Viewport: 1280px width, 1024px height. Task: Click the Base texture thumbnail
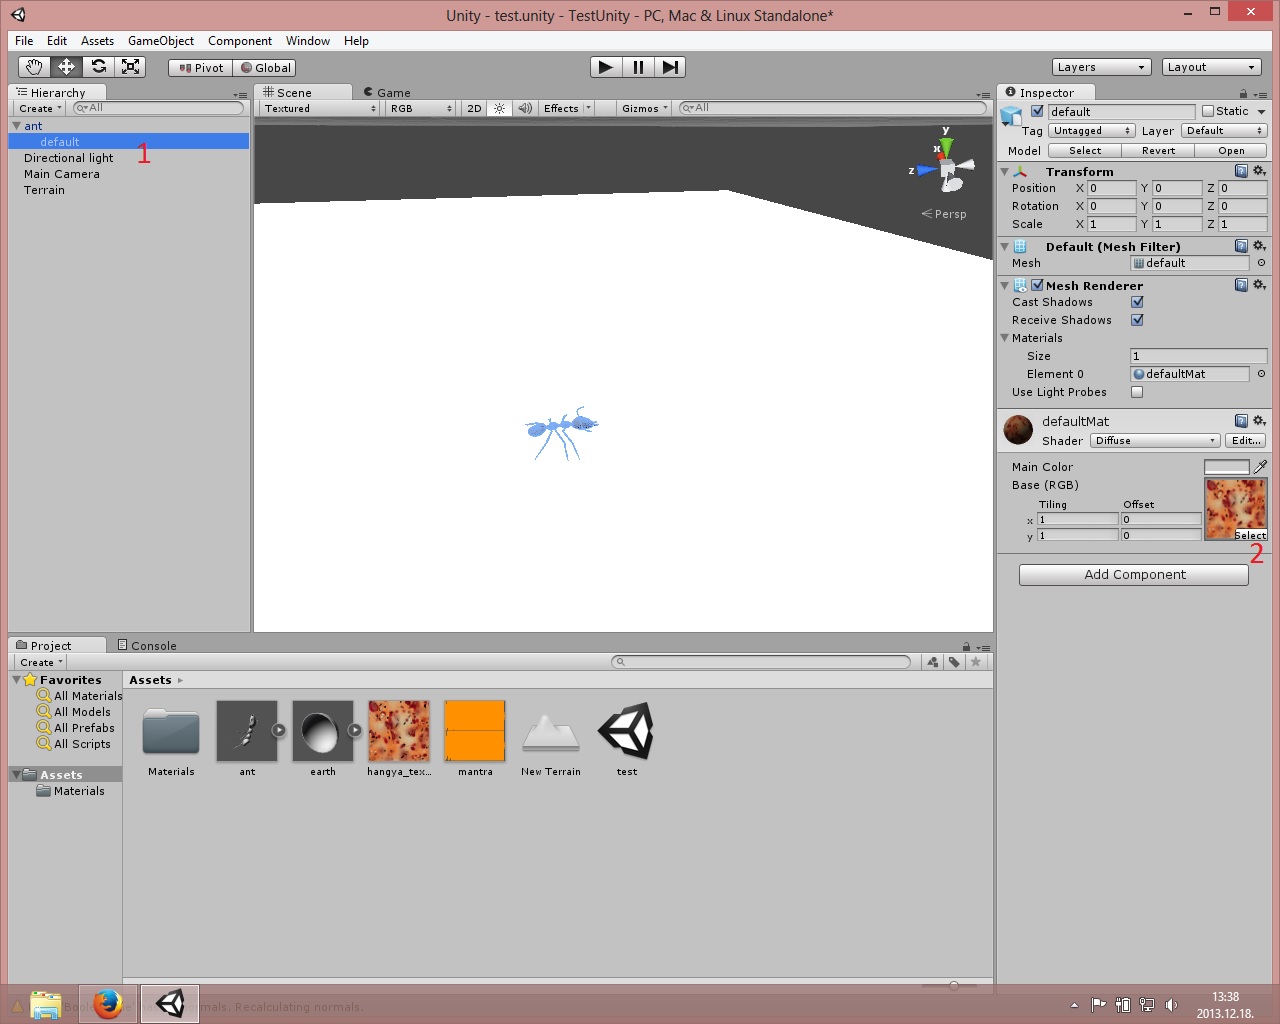click(x=1236, y=509)
